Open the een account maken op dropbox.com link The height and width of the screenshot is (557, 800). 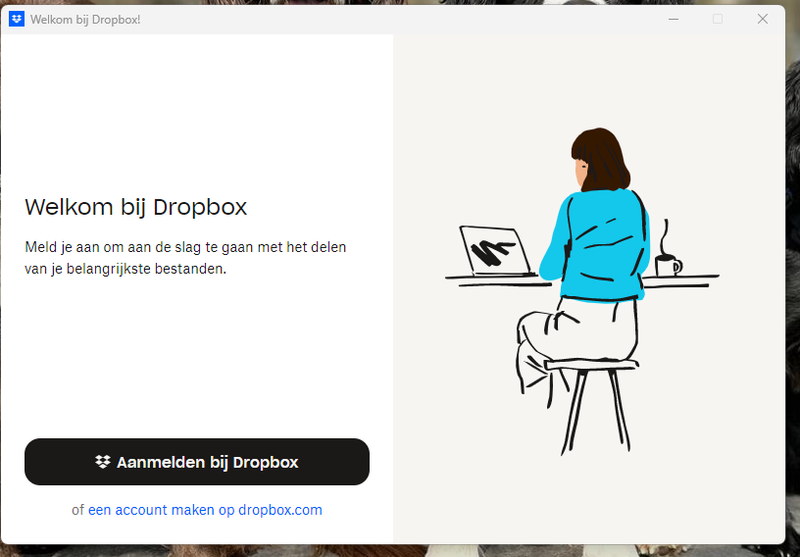[205, 510]
